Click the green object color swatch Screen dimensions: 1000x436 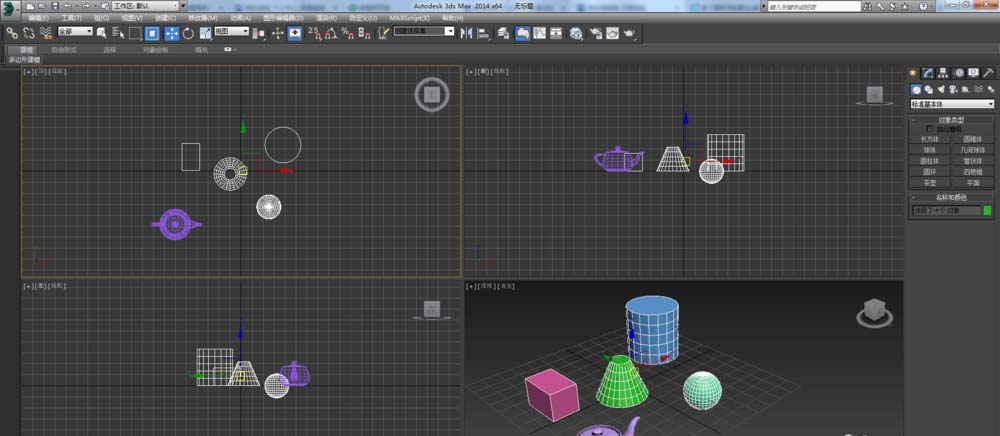tap(988, 211)
